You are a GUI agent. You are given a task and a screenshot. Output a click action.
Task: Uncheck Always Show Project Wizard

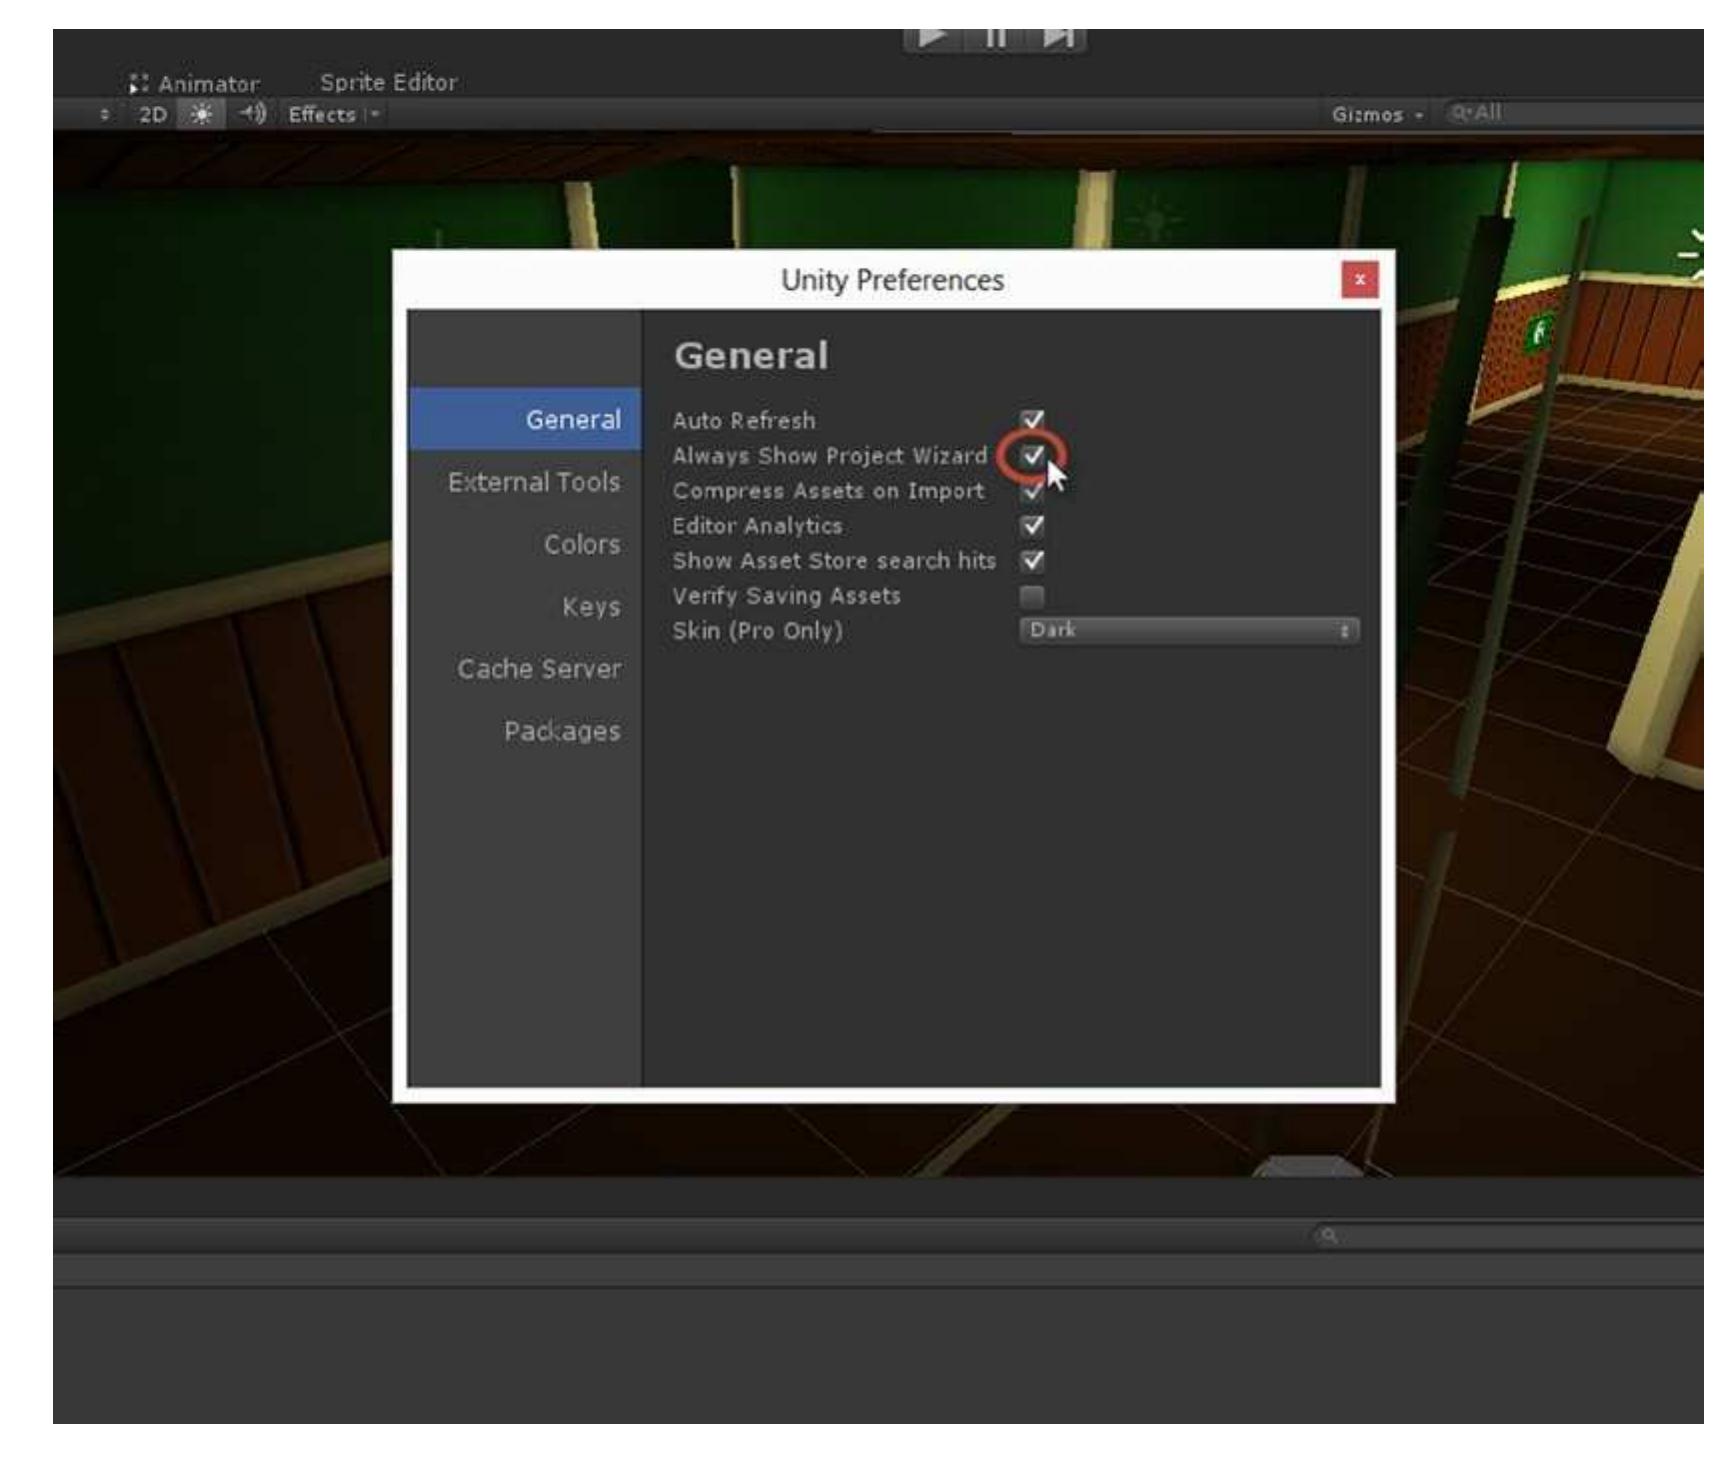(1031, 456)
